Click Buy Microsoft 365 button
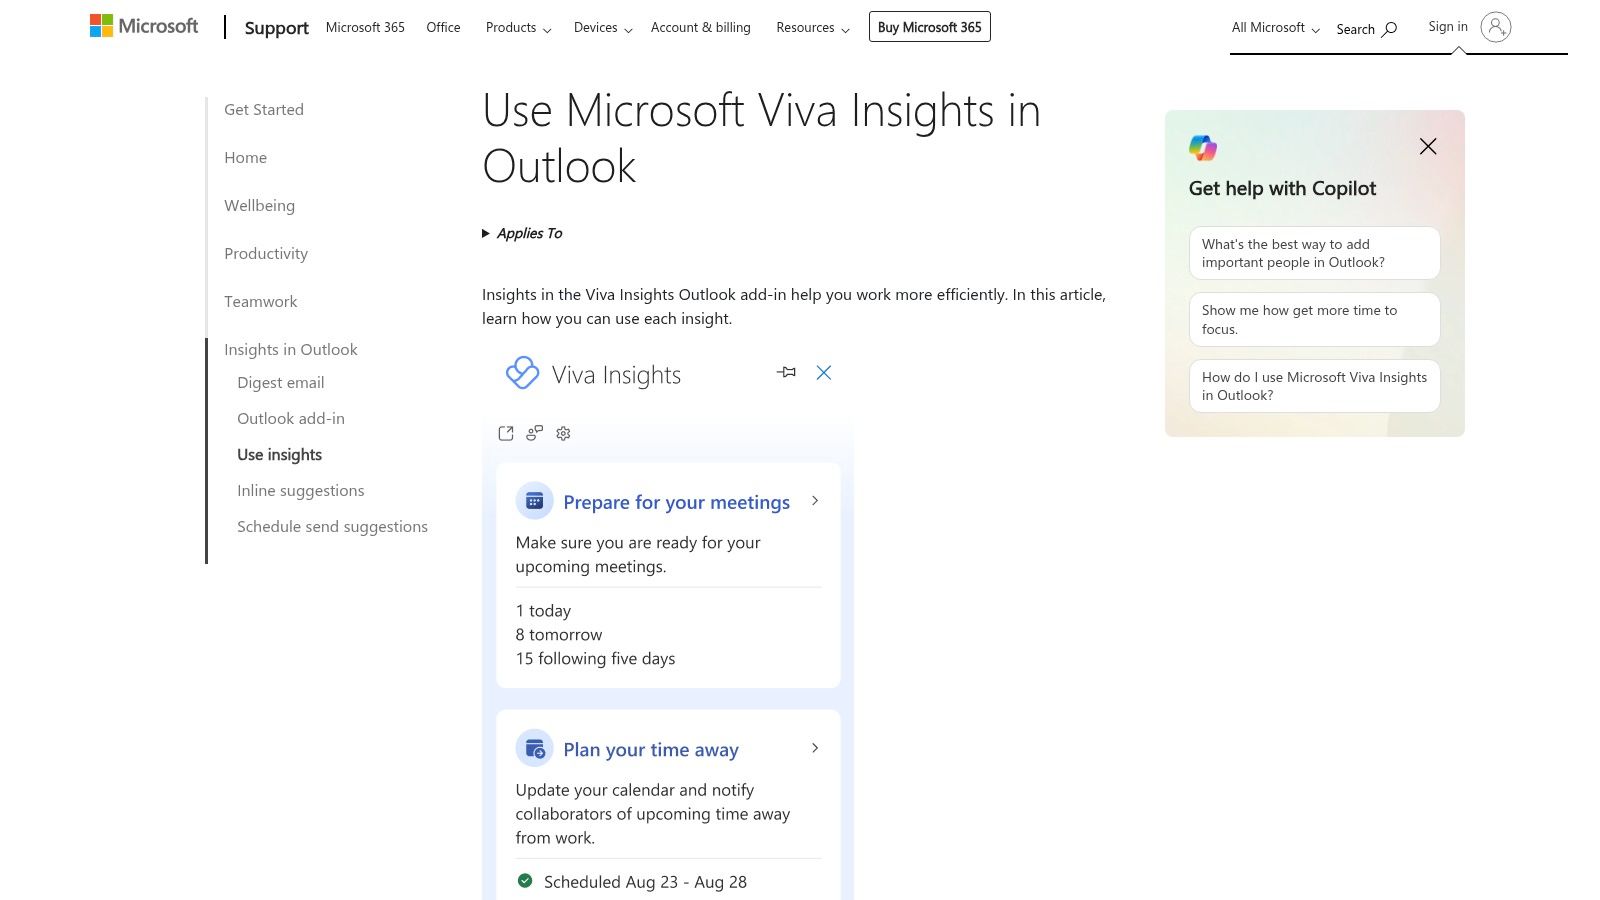This screenshot has height=900, width=1600. point(930,27)
